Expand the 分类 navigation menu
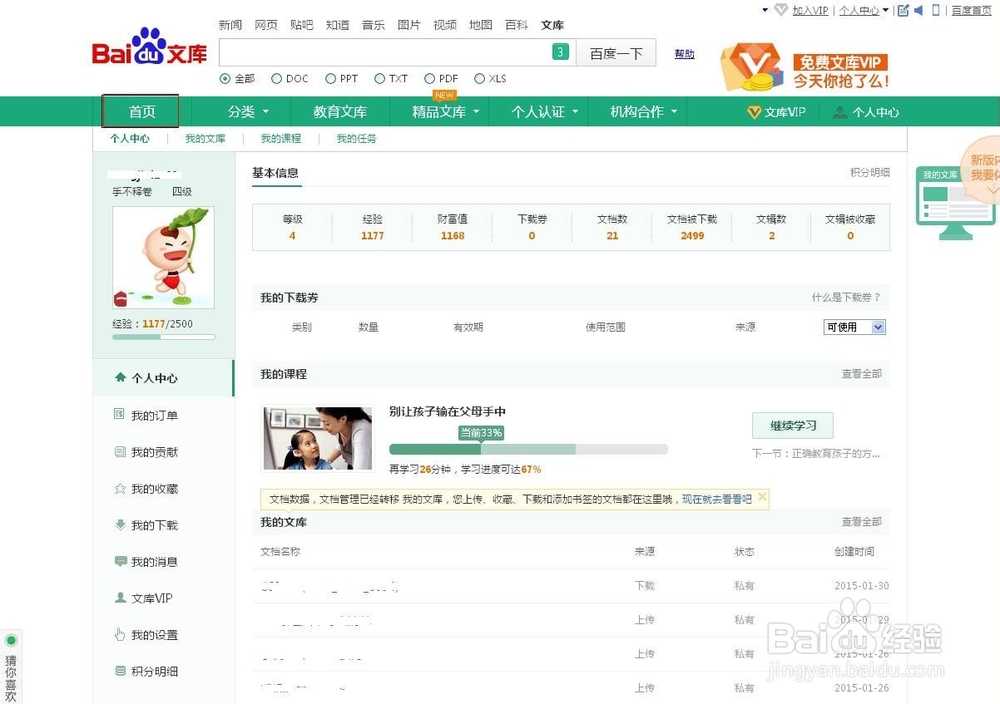 tap(245, 111)
